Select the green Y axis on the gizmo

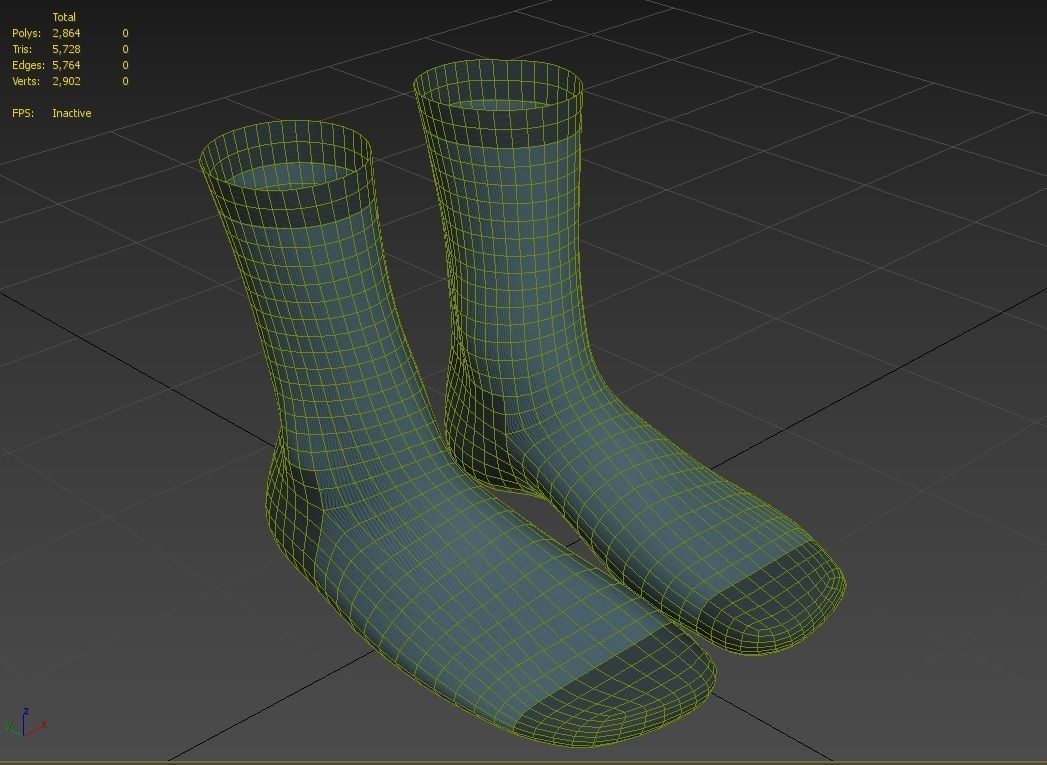[9, 728]
